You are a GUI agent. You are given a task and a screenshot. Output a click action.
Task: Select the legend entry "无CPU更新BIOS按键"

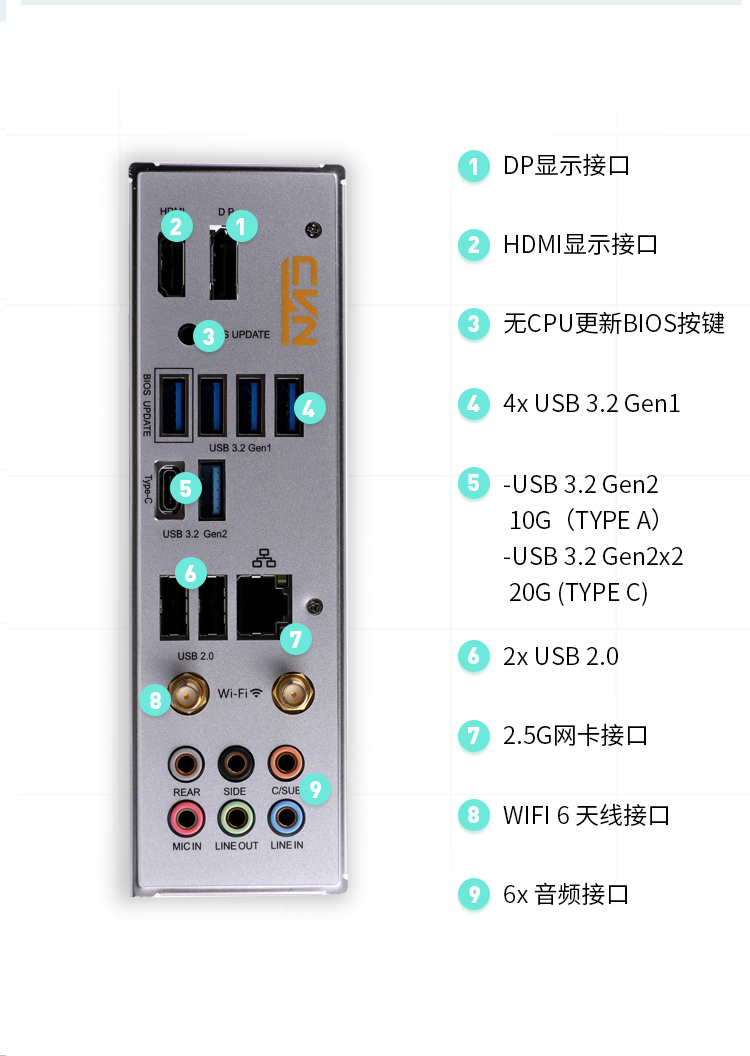[x=614, y=323]
